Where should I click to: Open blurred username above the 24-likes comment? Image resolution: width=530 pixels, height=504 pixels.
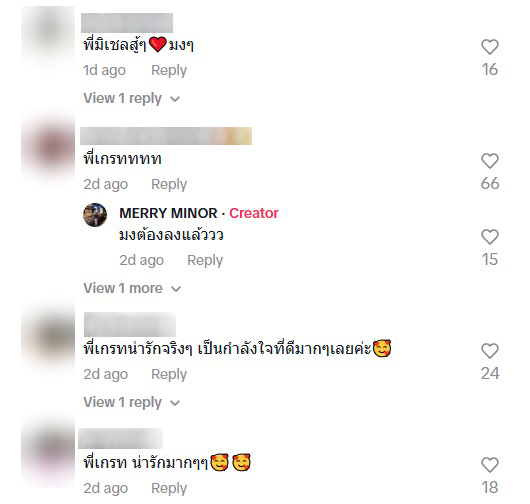coord(130,325)
